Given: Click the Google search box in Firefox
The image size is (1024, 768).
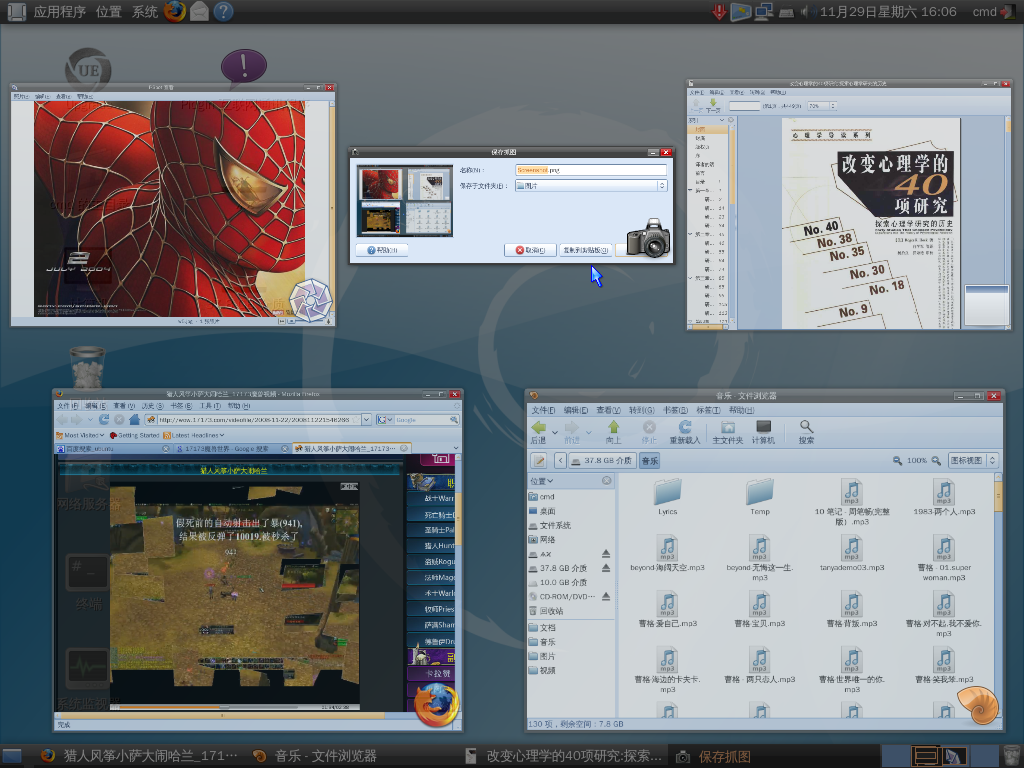Looking at the screenshot, I should coord(421,420).
